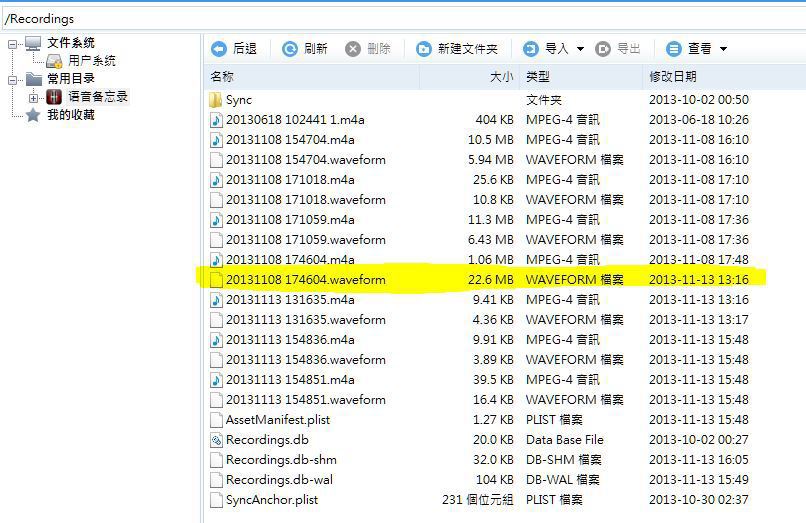The image size is (806, 523).
Task: Sort by the 修改日期 column header
Action: (x=724, y=77)
